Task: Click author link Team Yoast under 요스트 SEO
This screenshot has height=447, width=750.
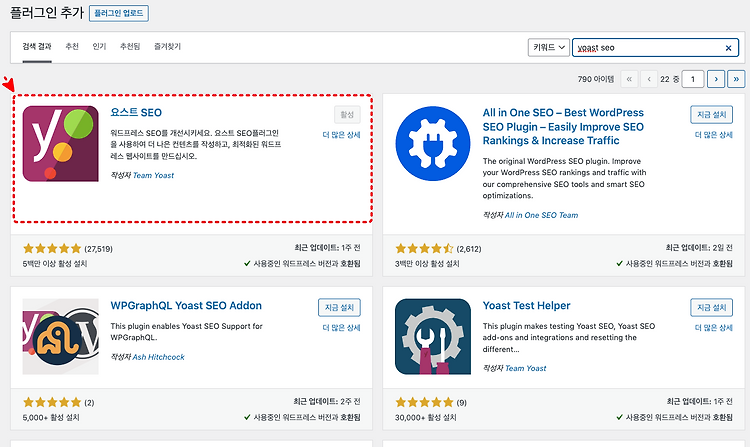Action: 153,175
